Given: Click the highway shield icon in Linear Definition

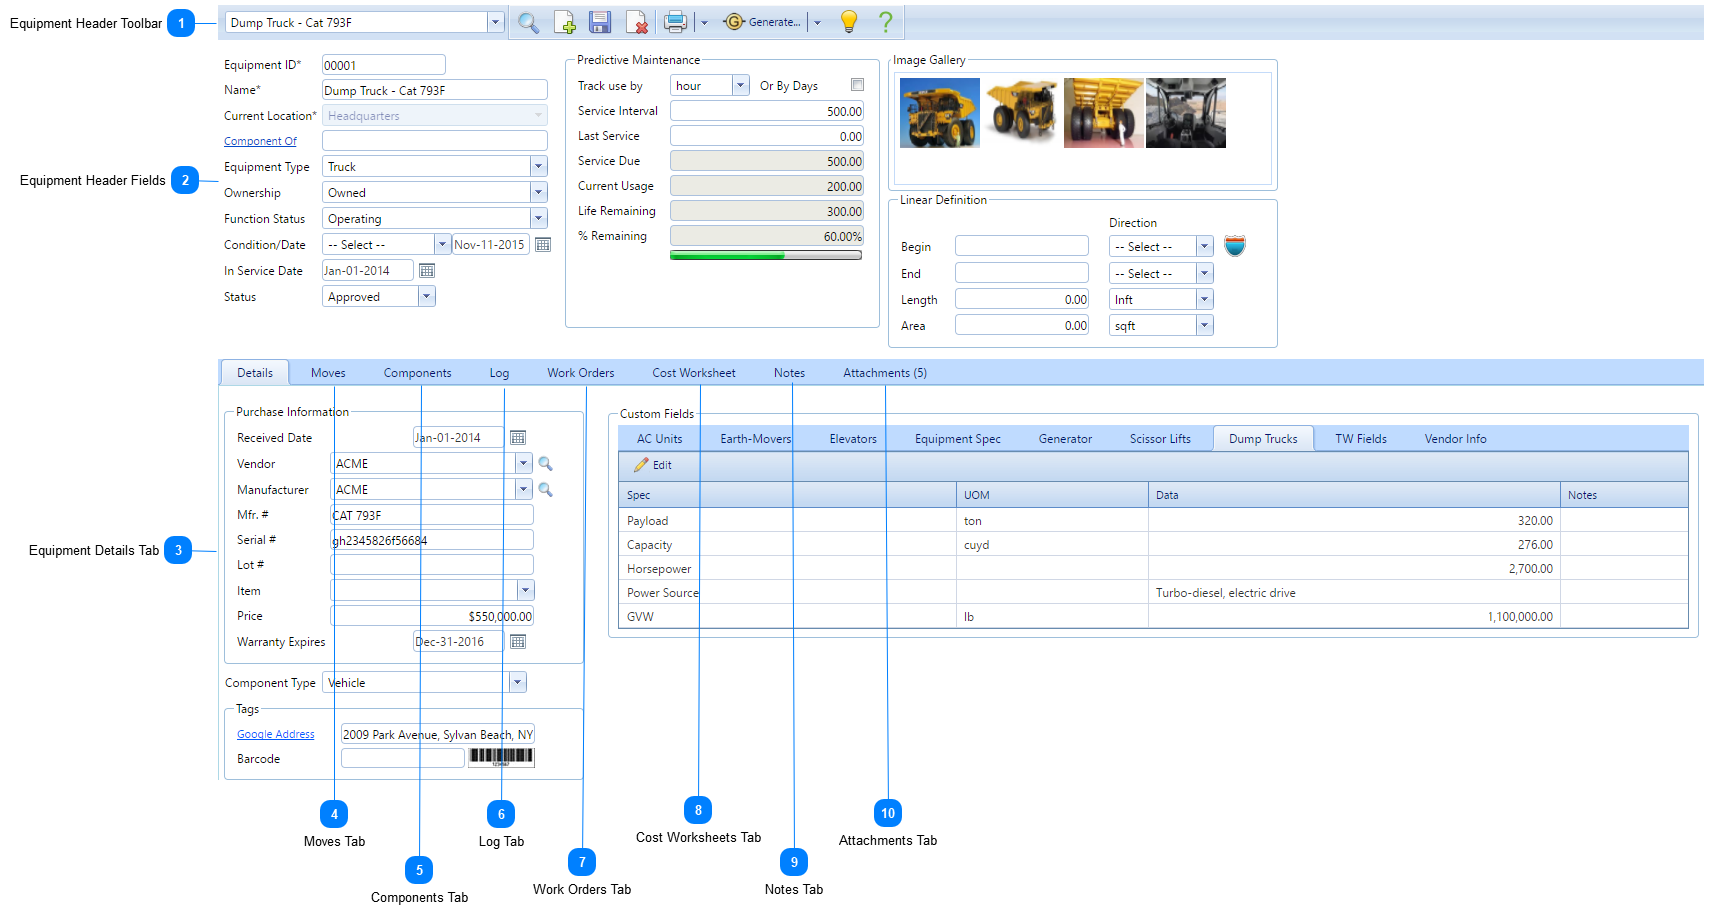Looking at the screenshot, I should [x=1235, y=246].
